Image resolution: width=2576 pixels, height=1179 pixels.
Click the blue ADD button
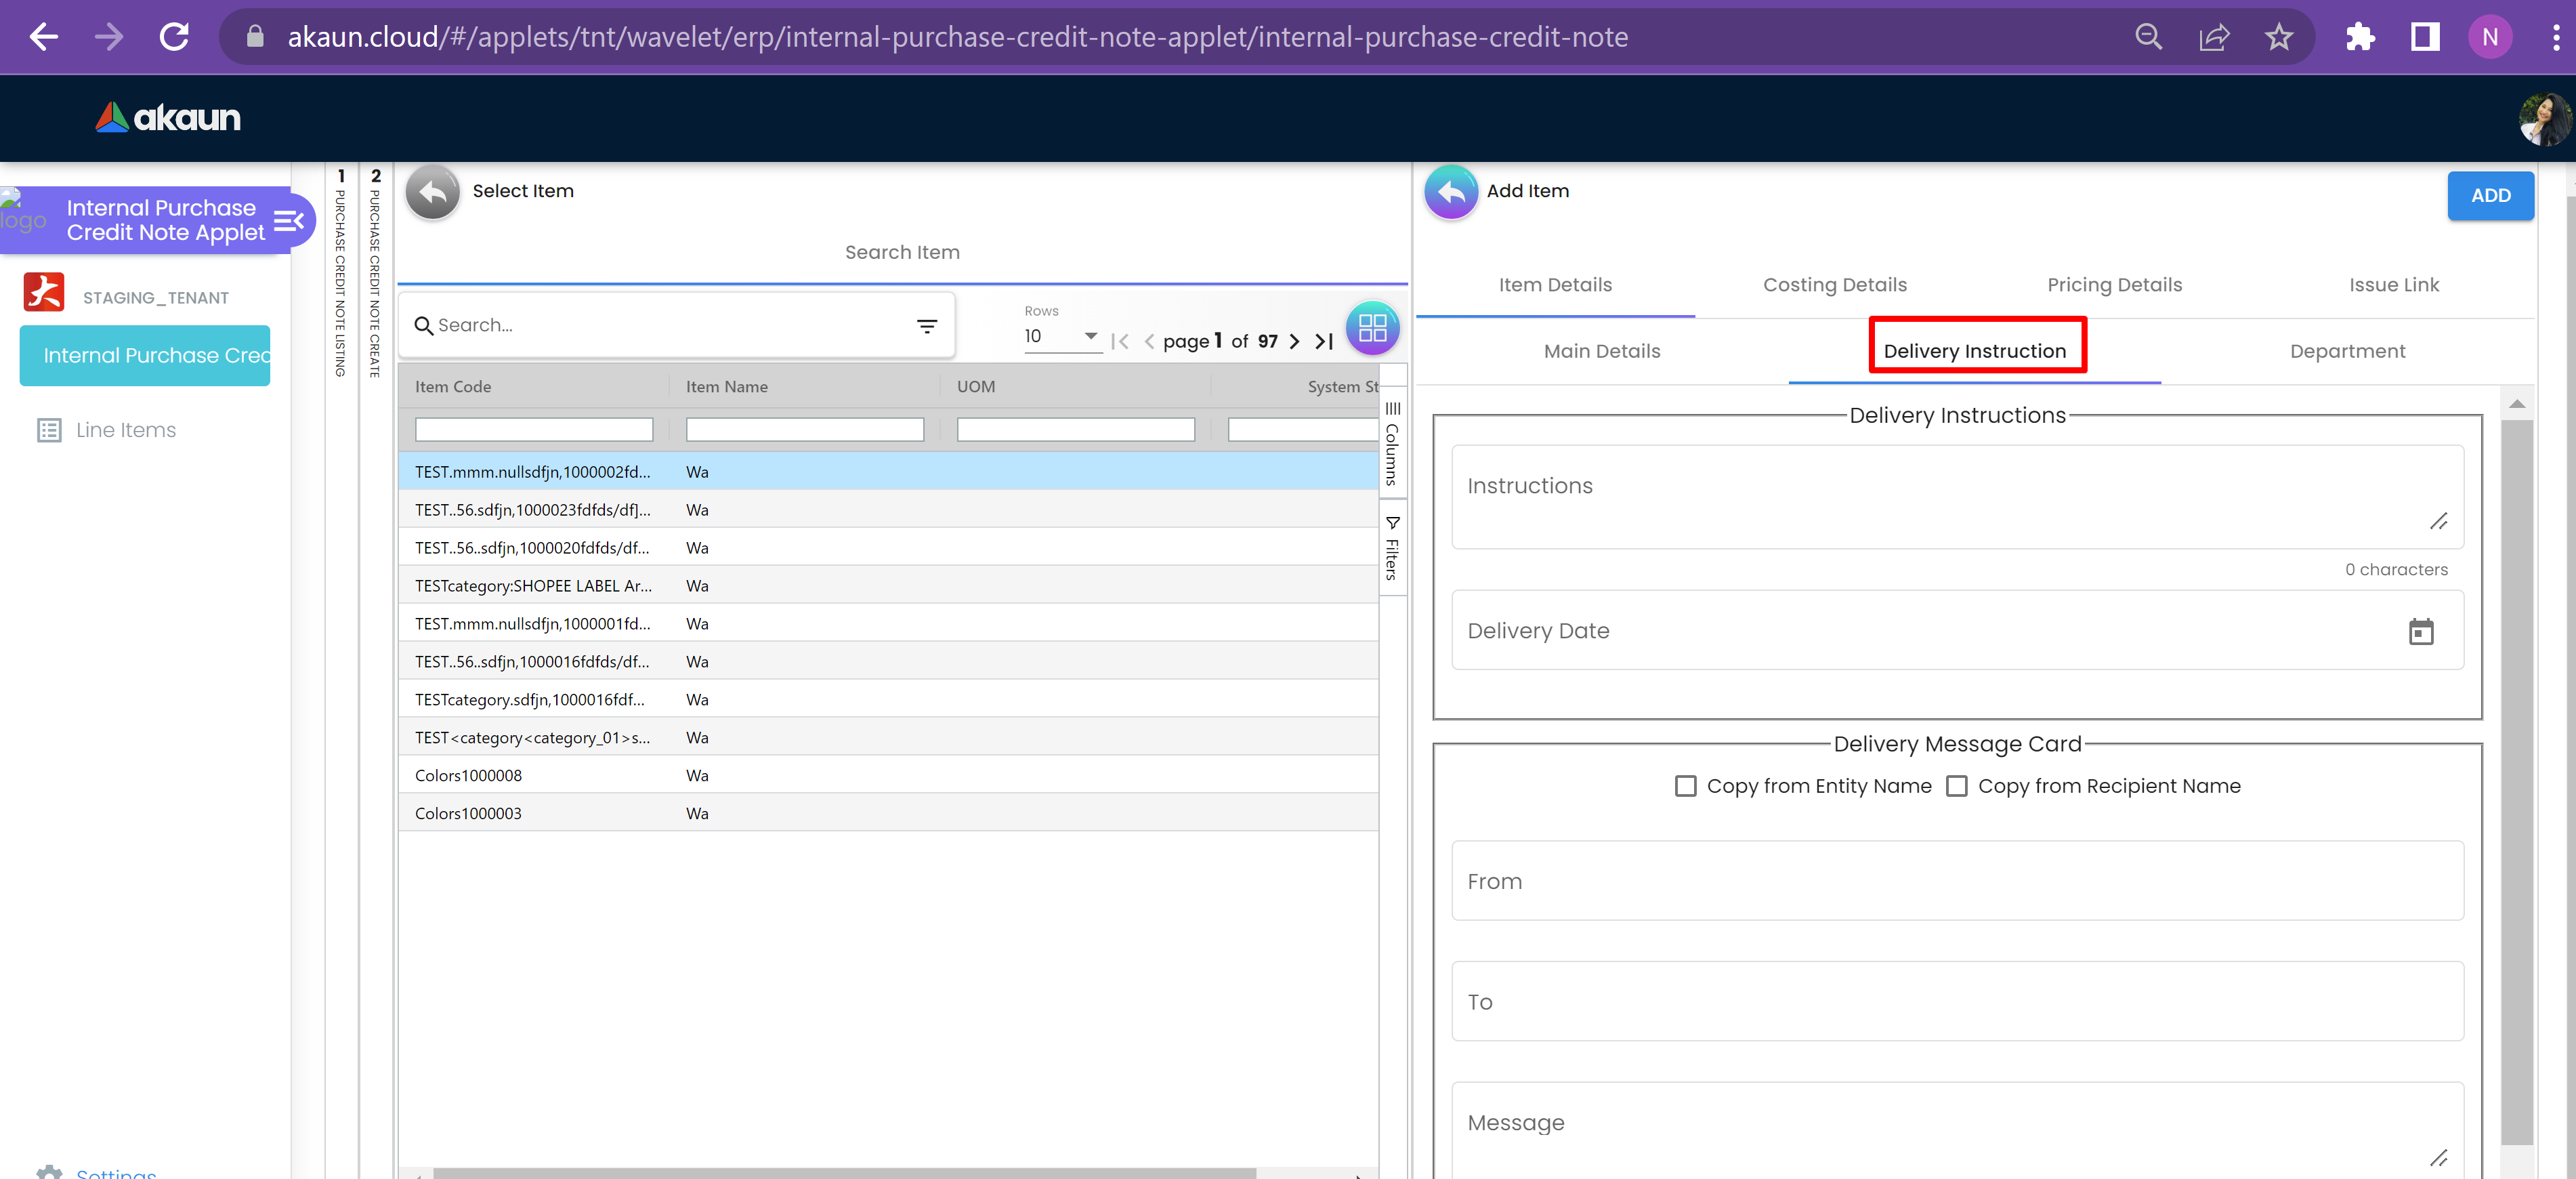coord(2489,196)
